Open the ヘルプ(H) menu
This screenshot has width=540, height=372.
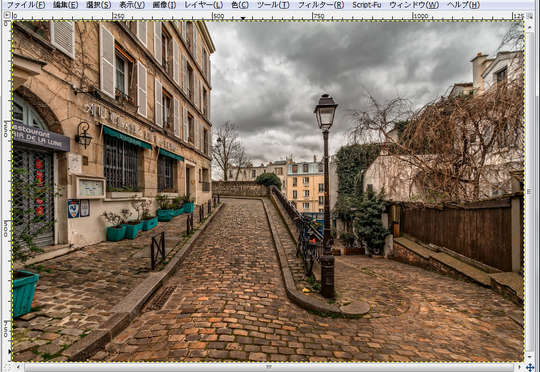[x=463, y=5]
